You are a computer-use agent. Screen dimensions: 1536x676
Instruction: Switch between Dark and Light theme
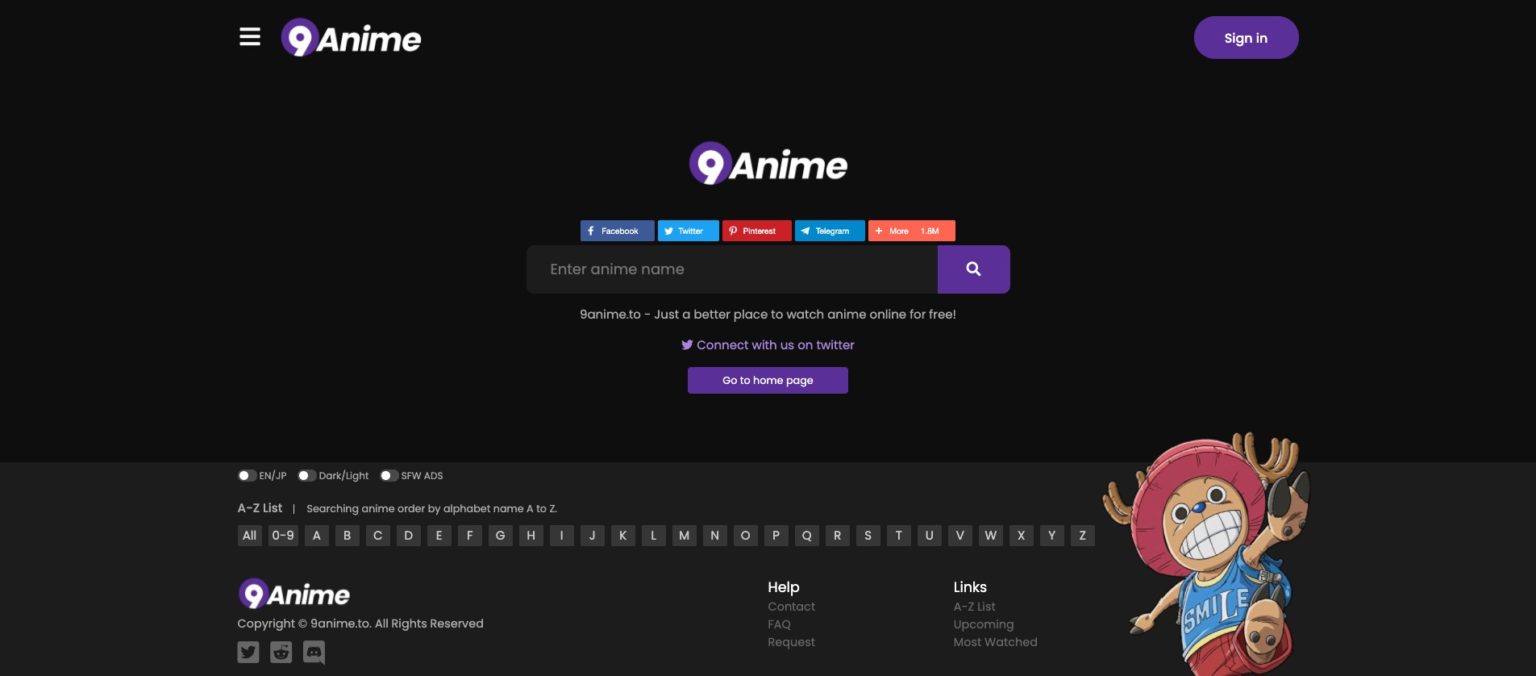pyautogui.click(x=306, y=475)
